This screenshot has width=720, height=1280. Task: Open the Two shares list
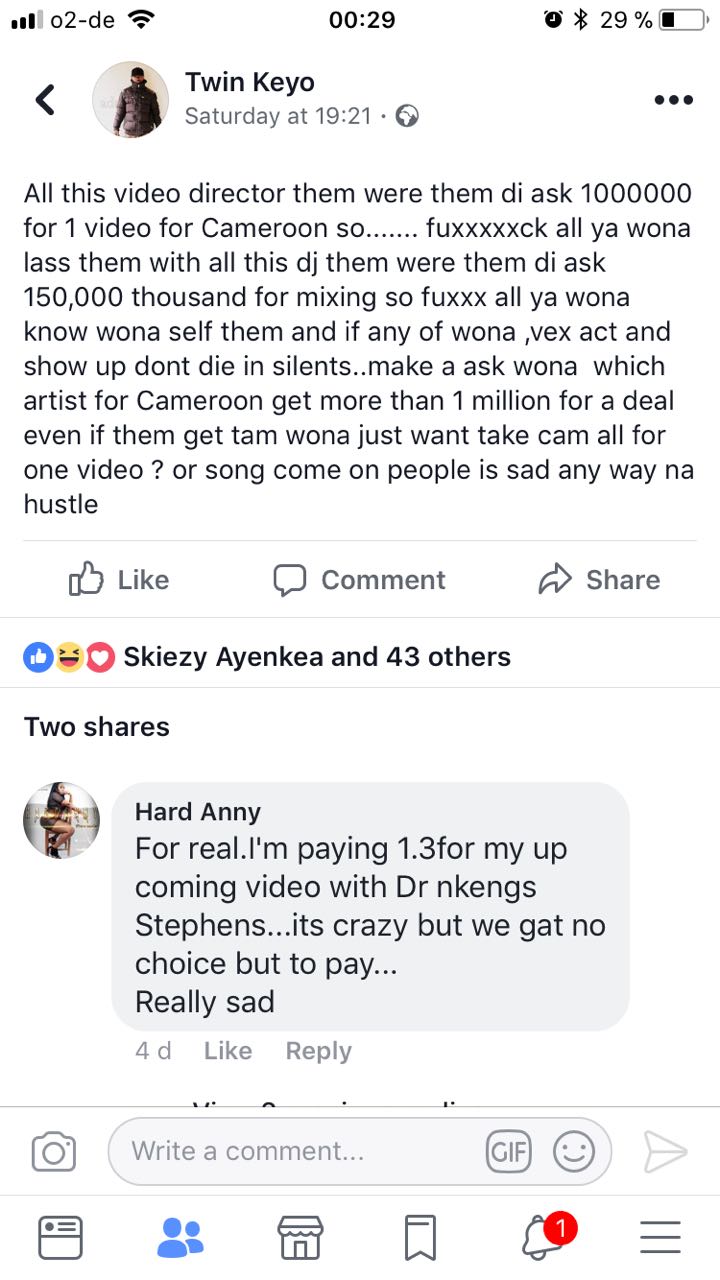pos(97,727)
